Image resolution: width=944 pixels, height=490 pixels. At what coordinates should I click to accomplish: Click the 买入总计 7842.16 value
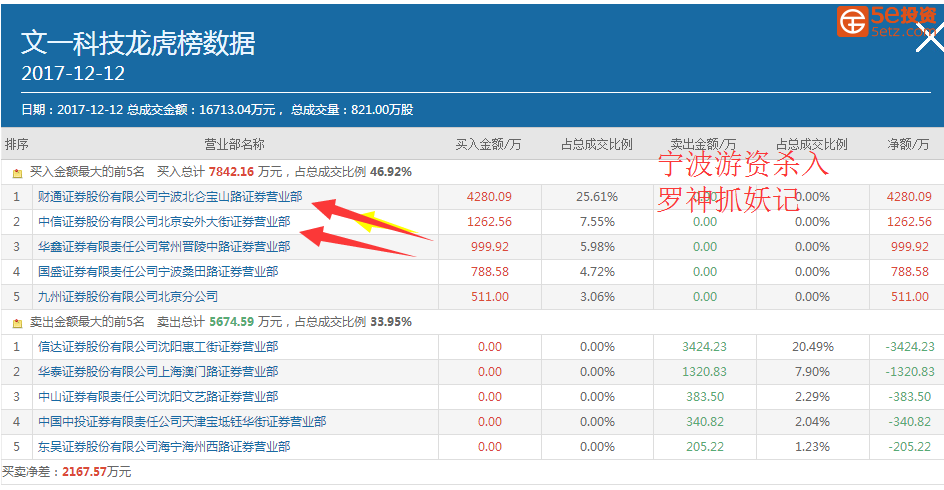point(231,172)
